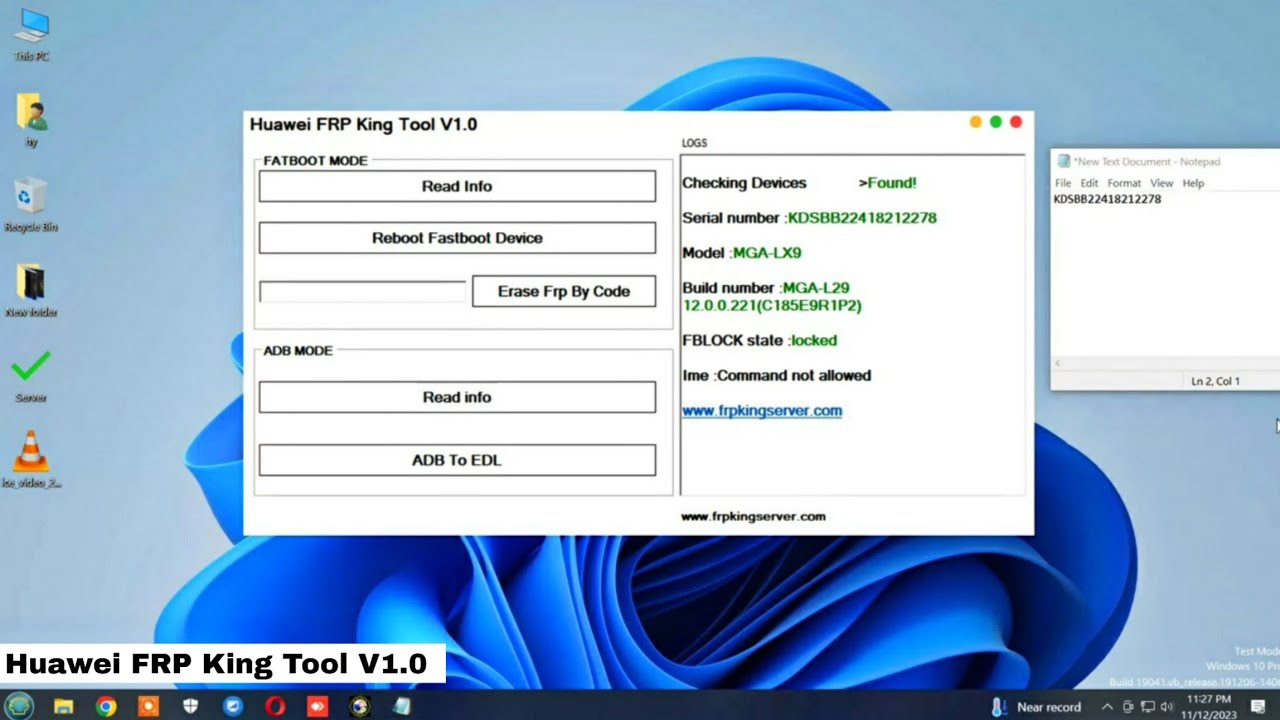The width and height of the screenshot is (1280, 720).
Task: Open File menu in Notepad
Action: click(x=1063, y=183)
